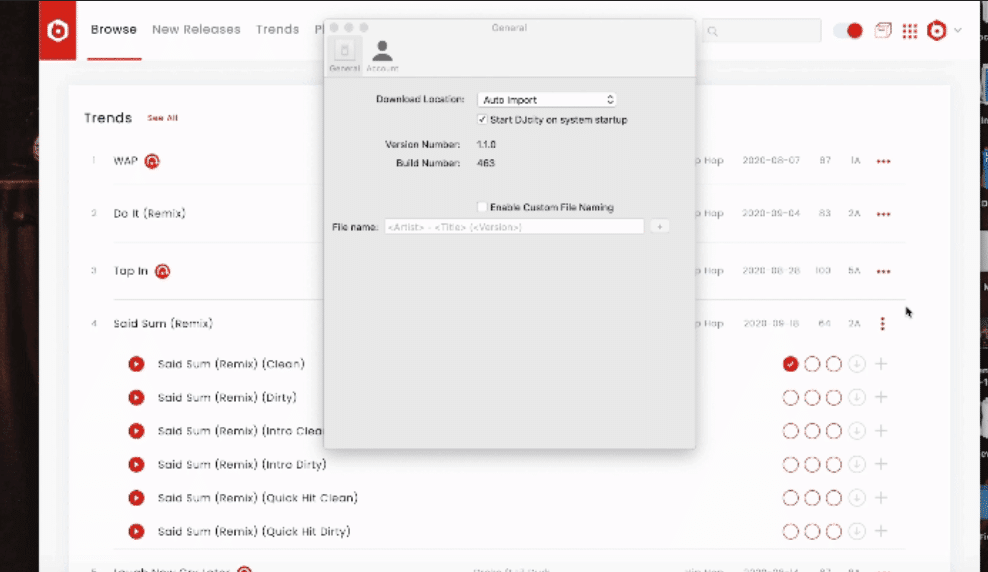Screen dimensions: 988x572
Task: Select the second circle on Said Sum (Clean) row
Action: [x=812, y=364]
